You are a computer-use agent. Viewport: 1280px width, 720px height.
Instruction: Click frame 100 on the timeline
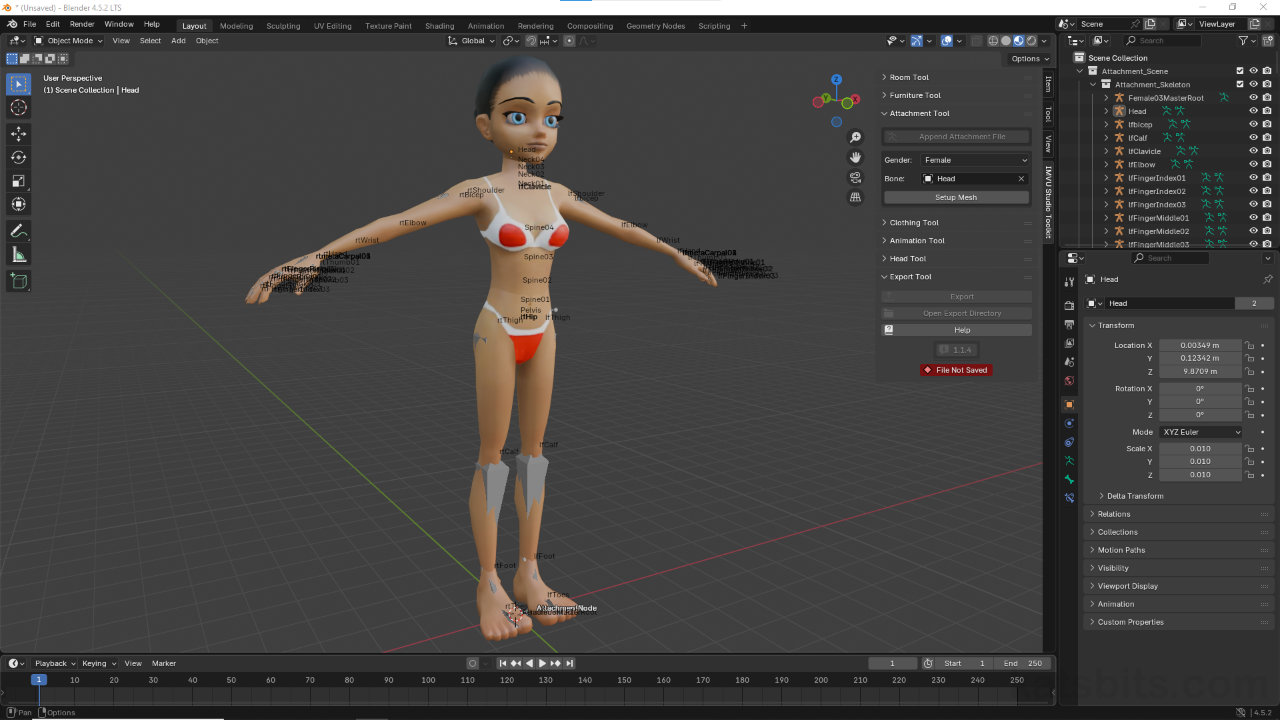(x=428, y=681)
